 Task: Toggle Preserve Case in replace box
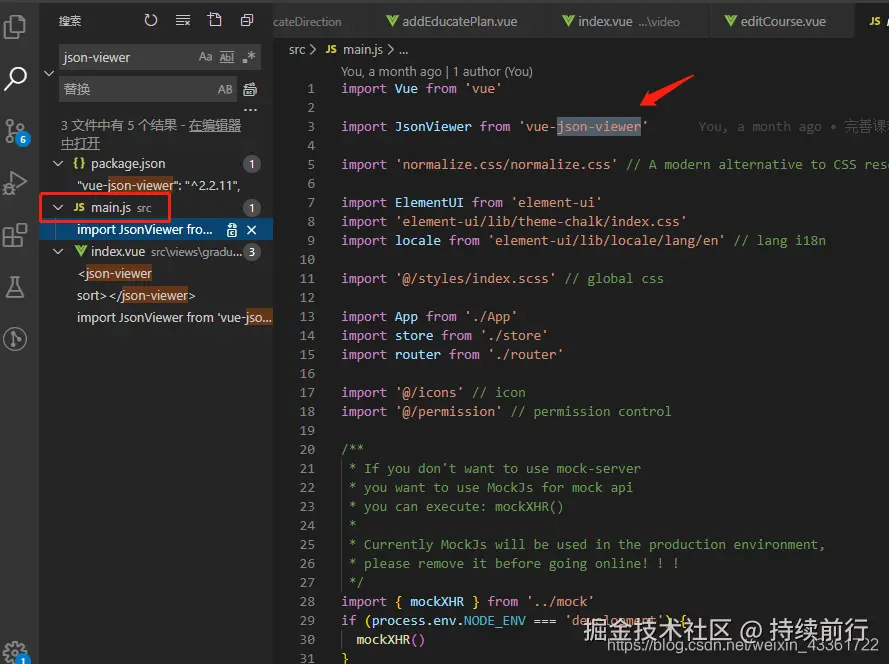click(x=225, y=89)
